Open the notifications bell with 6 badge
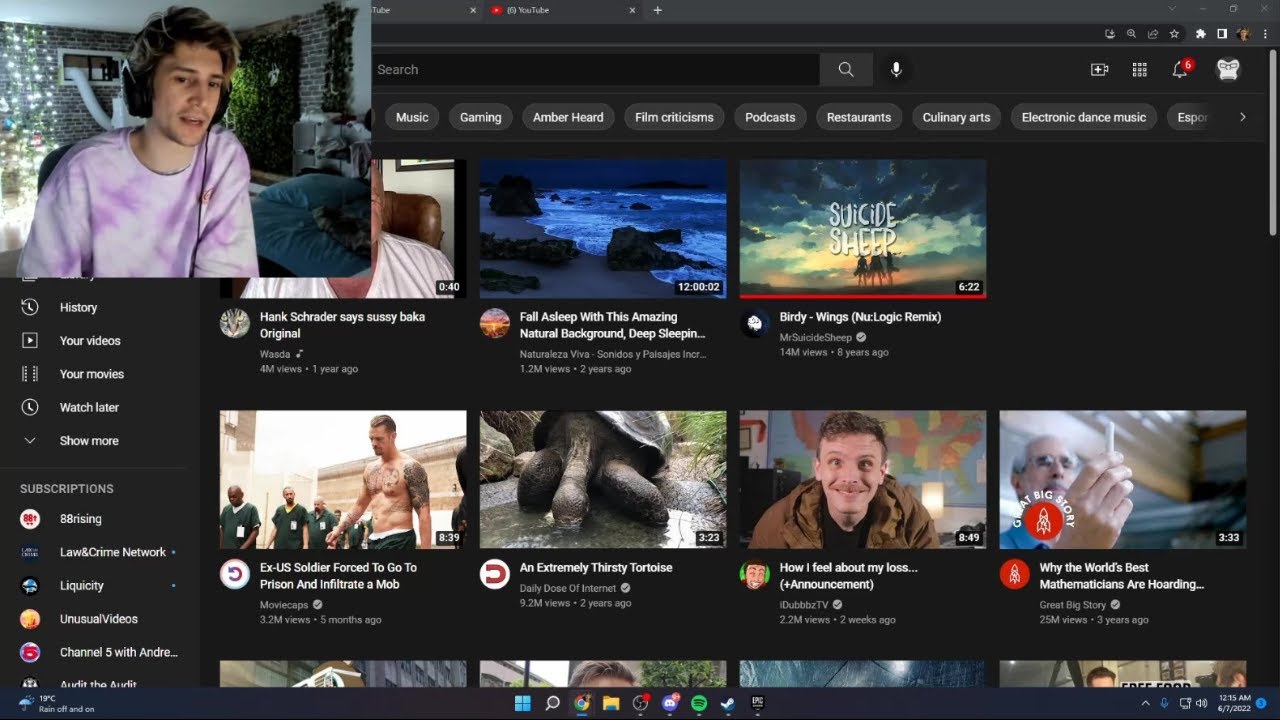 coord(1181,69)
